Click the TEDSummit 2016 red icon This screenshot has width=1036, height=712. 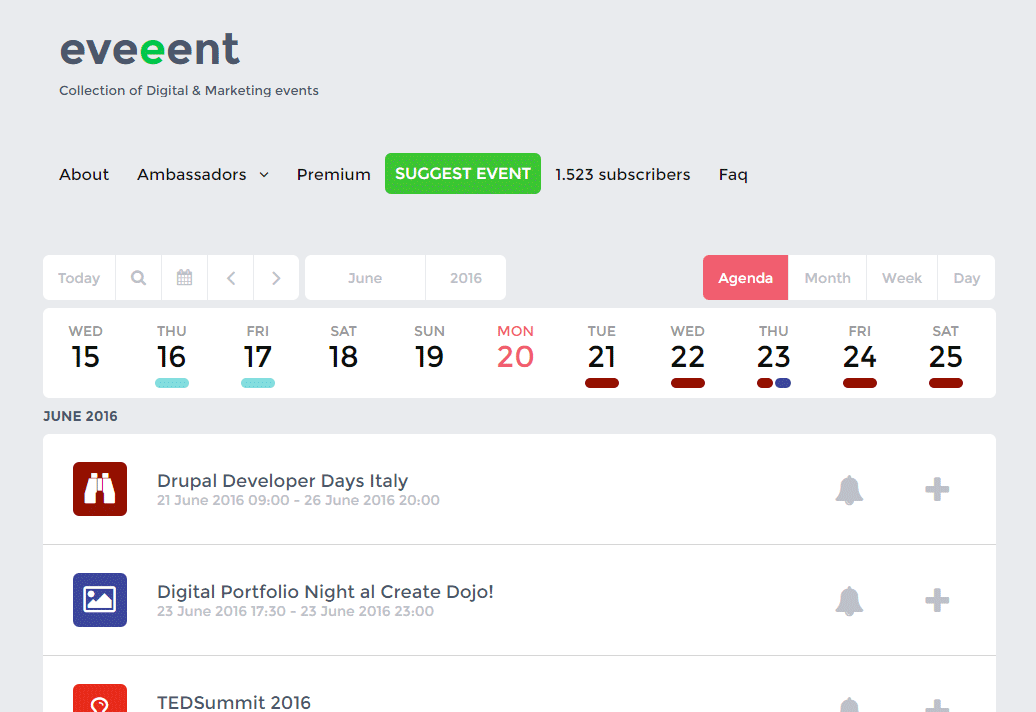pos(100,698)
